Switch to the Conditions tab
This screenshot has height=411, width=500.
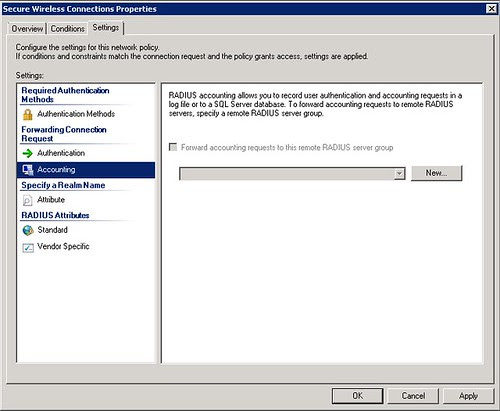(67, 29)
